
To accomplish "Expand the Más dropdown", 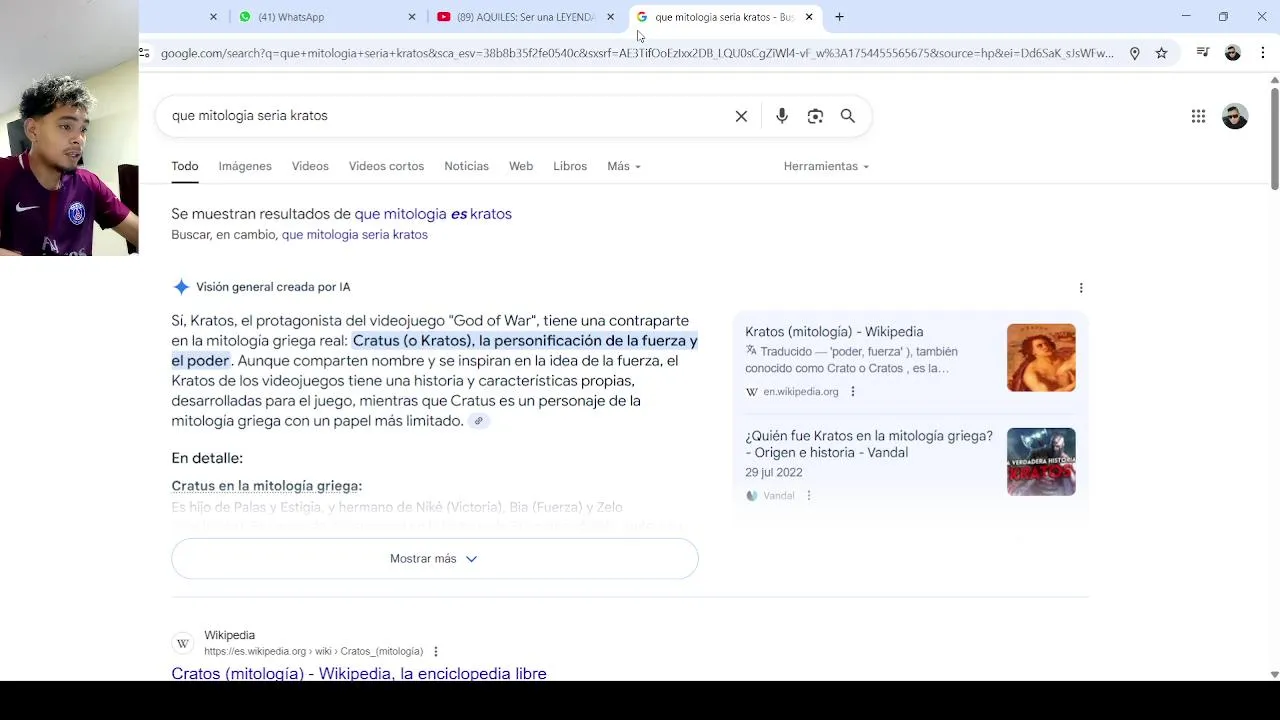I will tap(624, 166).
